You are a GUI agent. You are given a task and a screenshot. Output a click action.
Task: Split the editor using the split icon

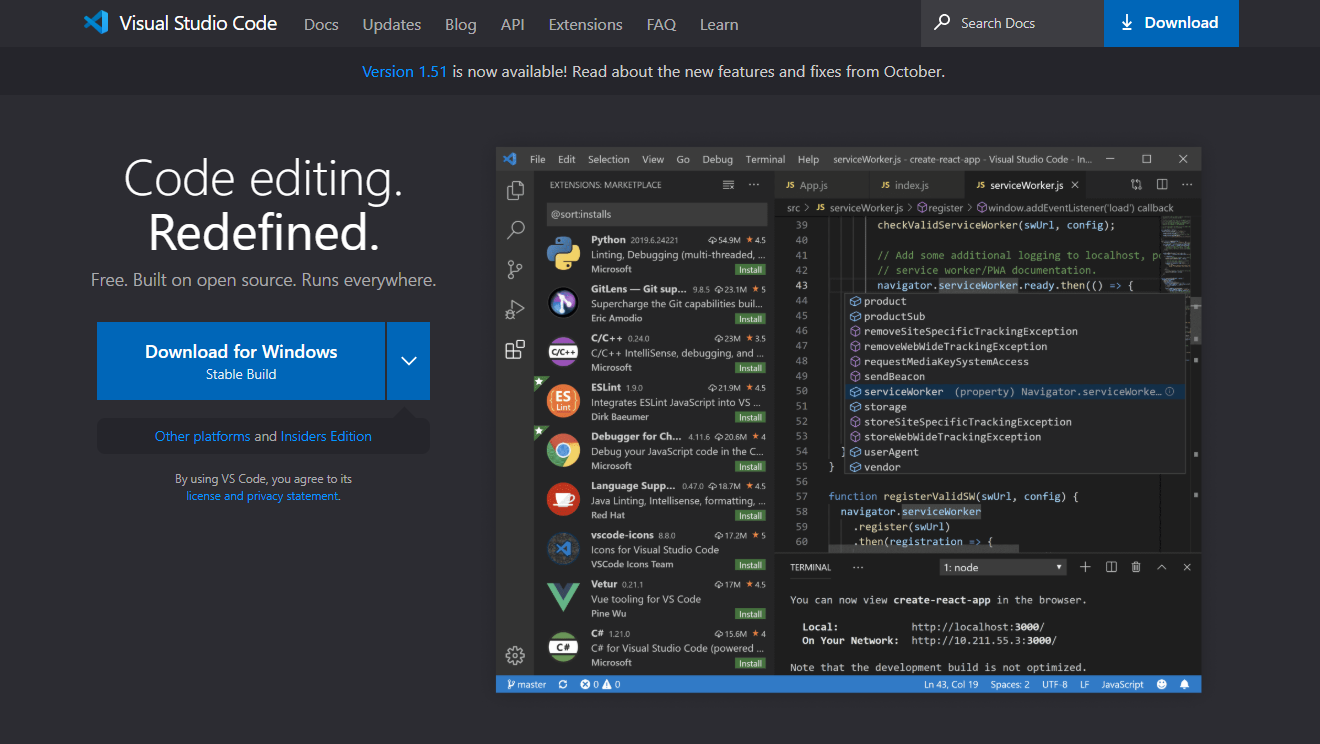click(1162, 185)
